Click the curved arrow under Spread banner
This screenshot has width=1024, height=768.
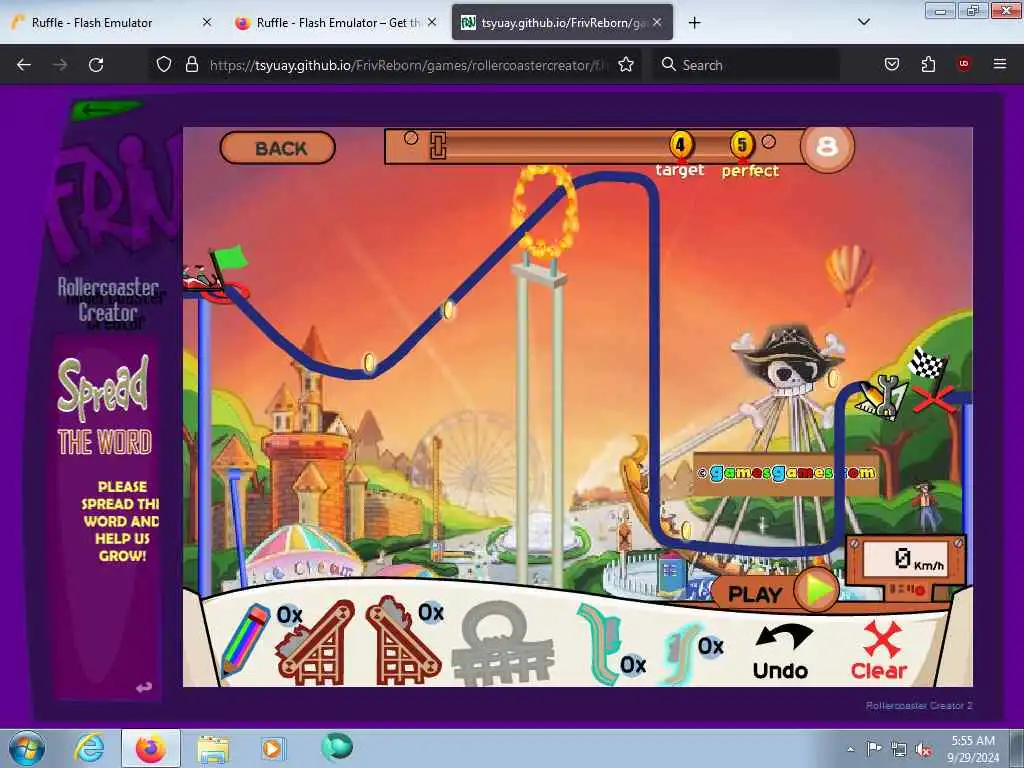(144, 687)
